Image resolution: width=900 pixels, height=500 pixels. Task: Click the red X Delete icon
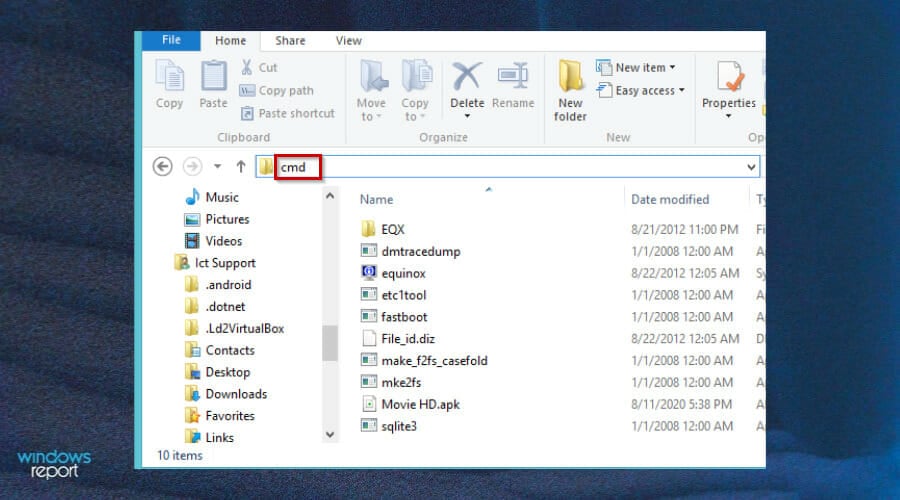pyautogui.click(x=467, y=76)
